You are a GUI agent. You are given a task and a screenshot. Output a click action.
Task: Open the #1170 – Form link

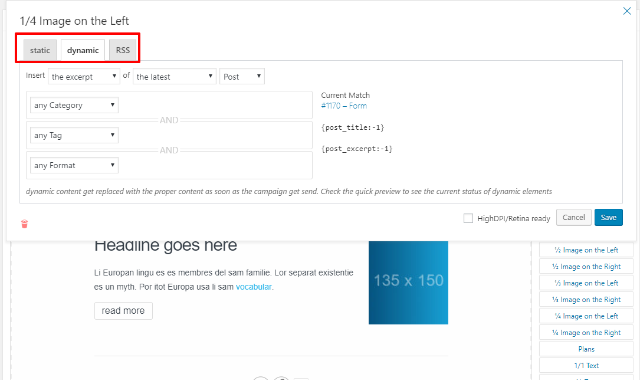344,106
